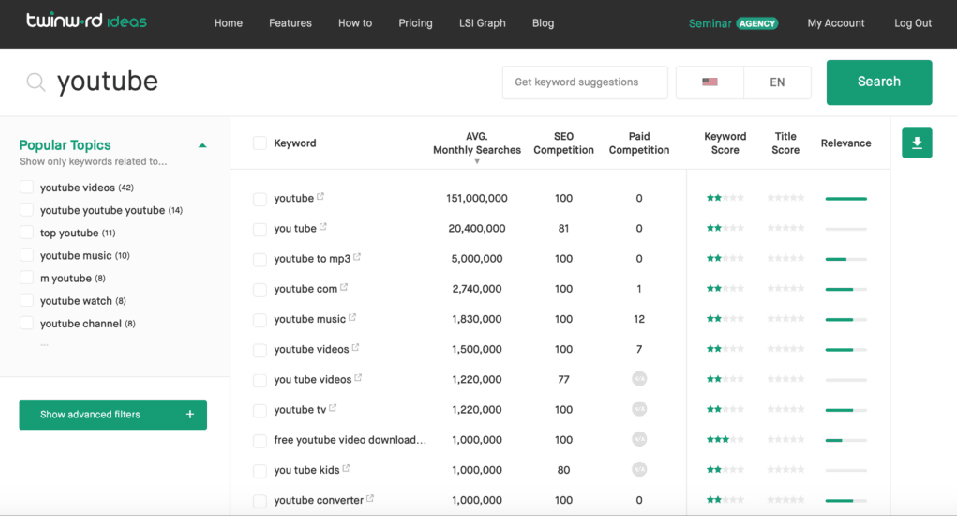
Task: Enable 'youtube videos (42)' topic filter checkbox
Action: (26, 187)
